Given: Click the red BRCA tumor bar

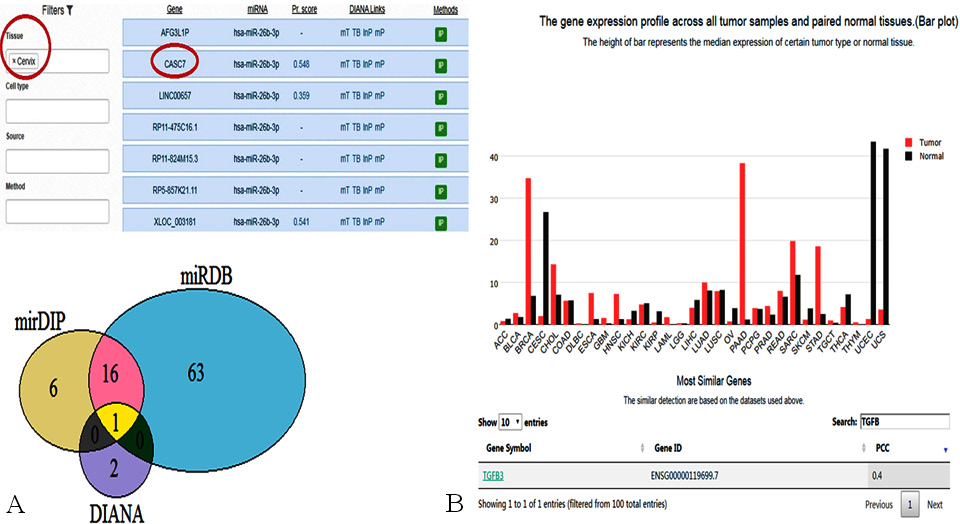Looking at the screenshot, I should pyautogui.click(x=528, y=252).
